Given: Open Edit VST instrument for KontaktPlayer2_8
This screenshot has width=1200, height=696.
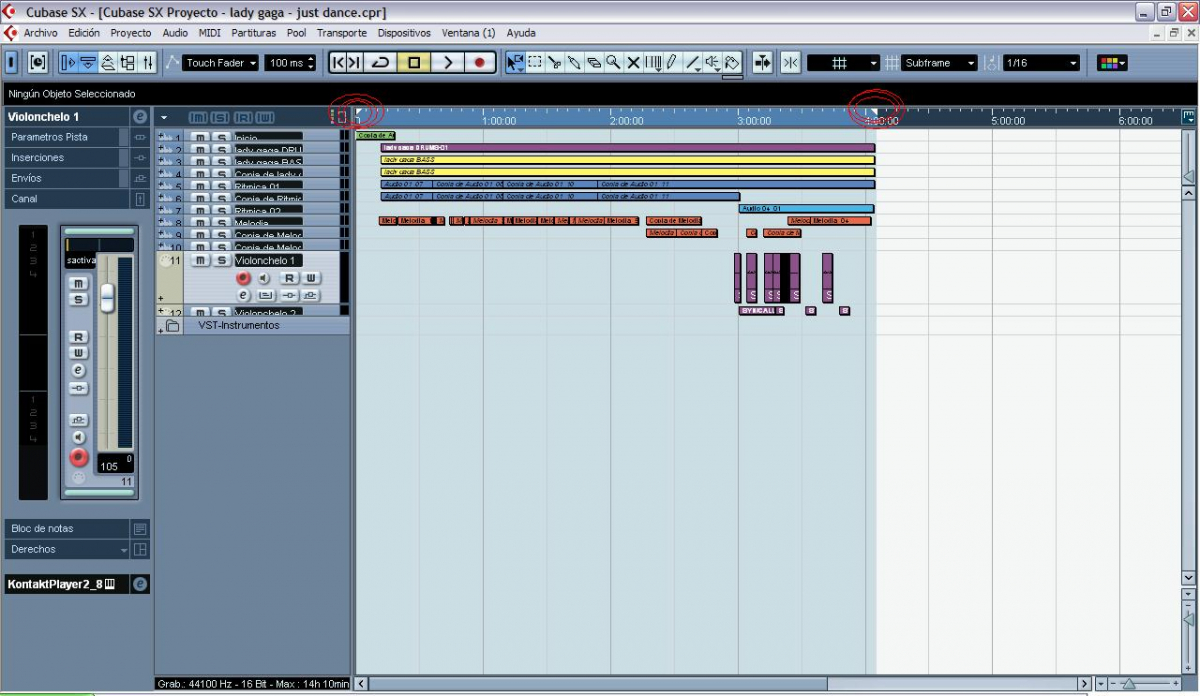Looking at the screenshot, I should pyautogui.click(x=140, y=584).
